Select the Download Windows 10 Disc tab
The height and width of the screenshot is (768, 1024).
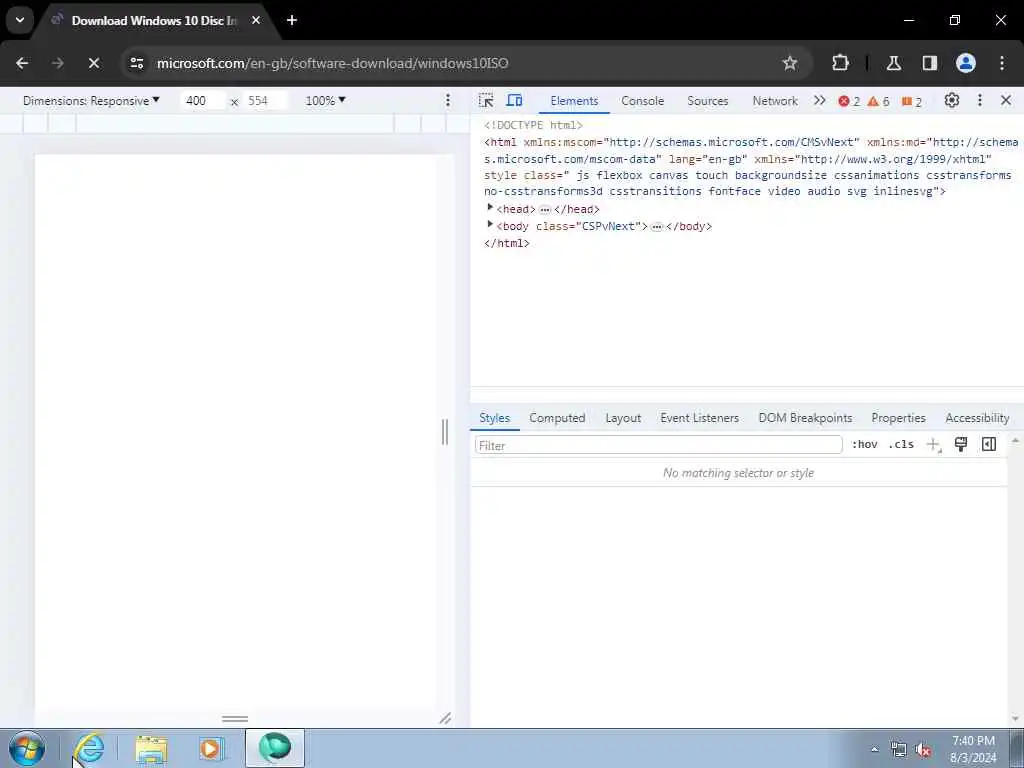(154, 20)
